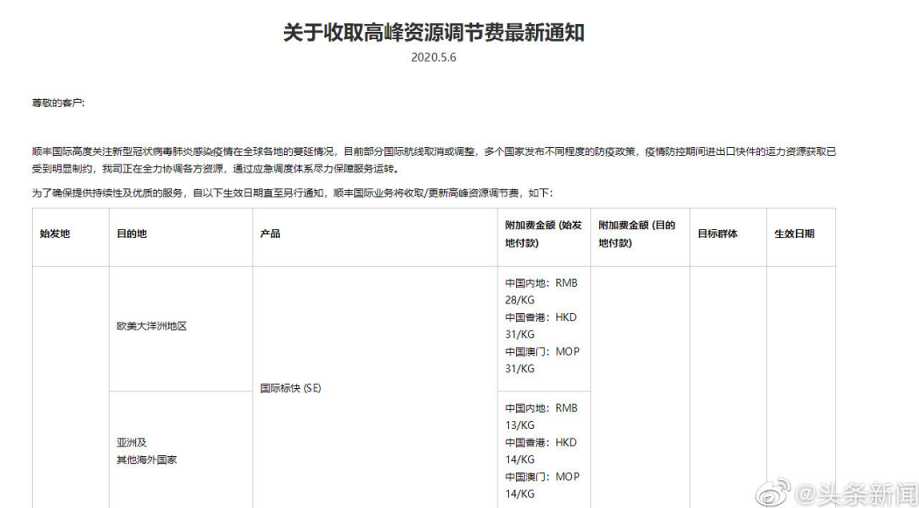Screen dimensions: 919x508
Task: Click the greeting 尊敬的客户:
Action: [x=58, y=103]
